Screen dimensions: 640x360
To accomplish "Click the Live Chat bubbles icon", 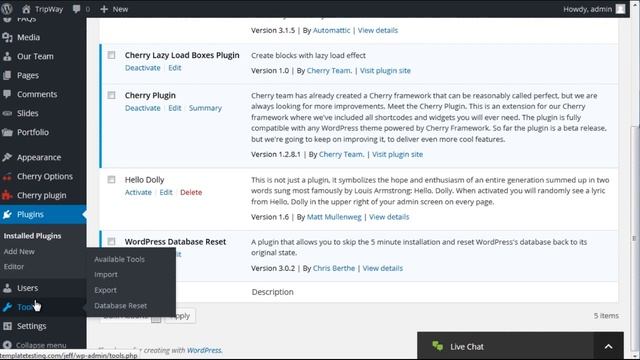I will pos(438,346).
